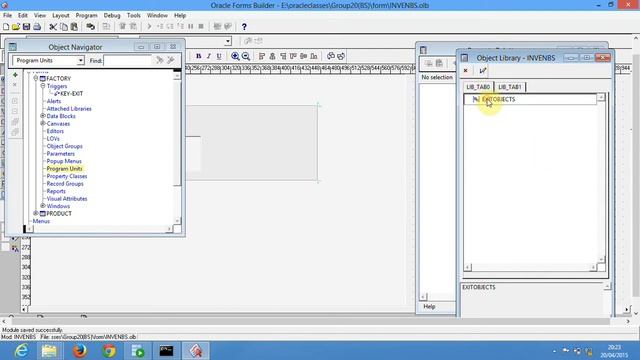
Task: Click the Save floppy disk icon
Action: click(27, 27)
